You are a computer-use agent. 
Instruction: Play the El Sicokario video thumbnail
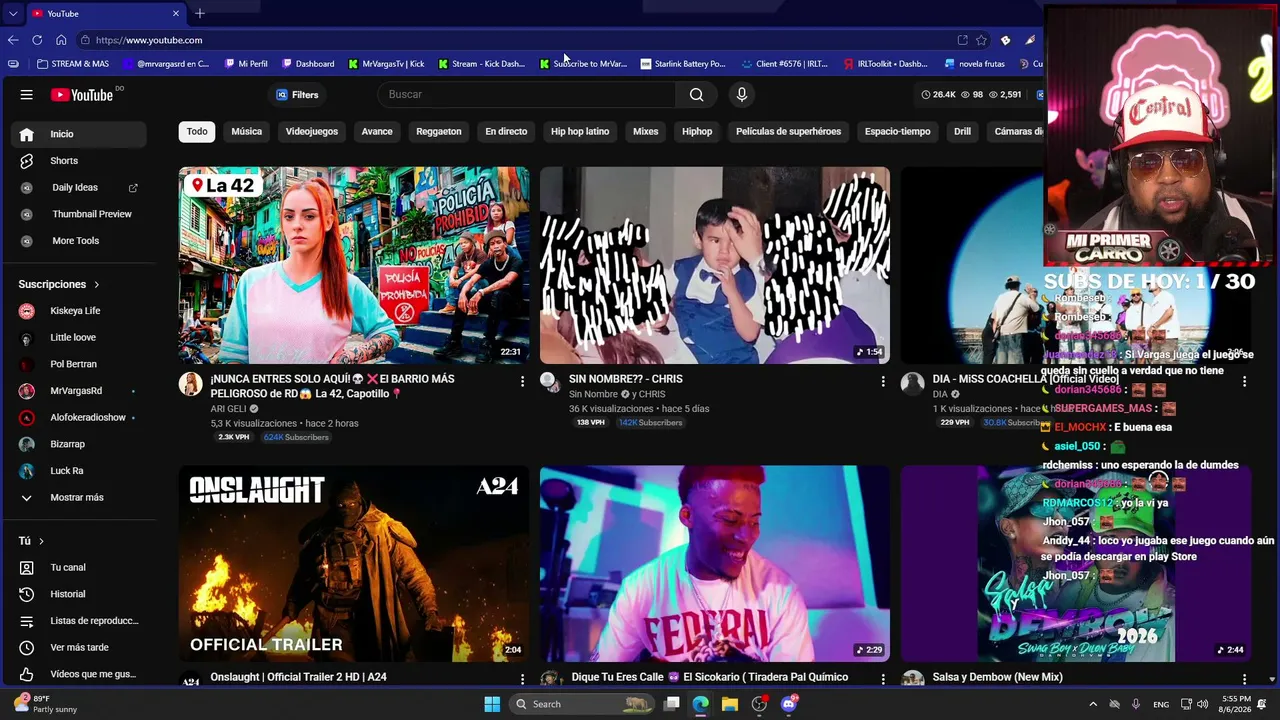pos(715,563)
